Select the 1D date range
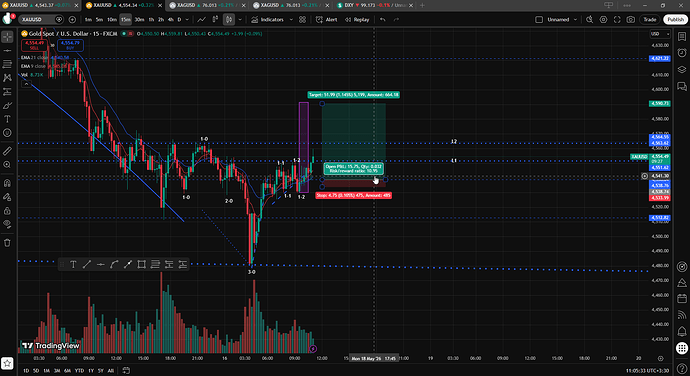The image size is (690, 376). pos(26,371)
